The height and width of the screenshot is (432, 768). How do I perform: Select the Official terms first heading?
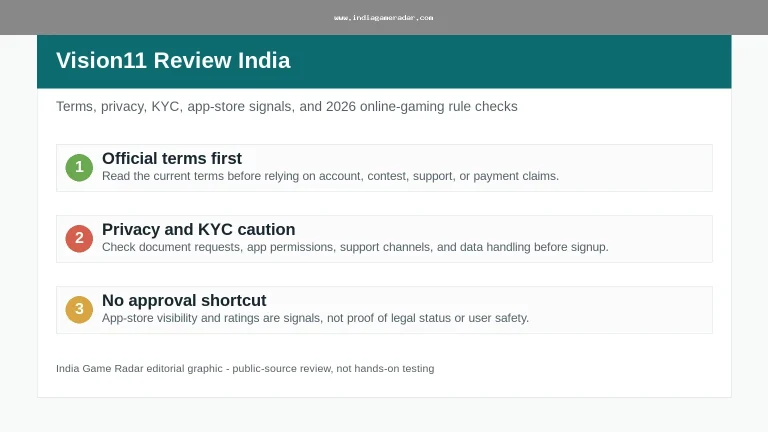click(172, 158)
